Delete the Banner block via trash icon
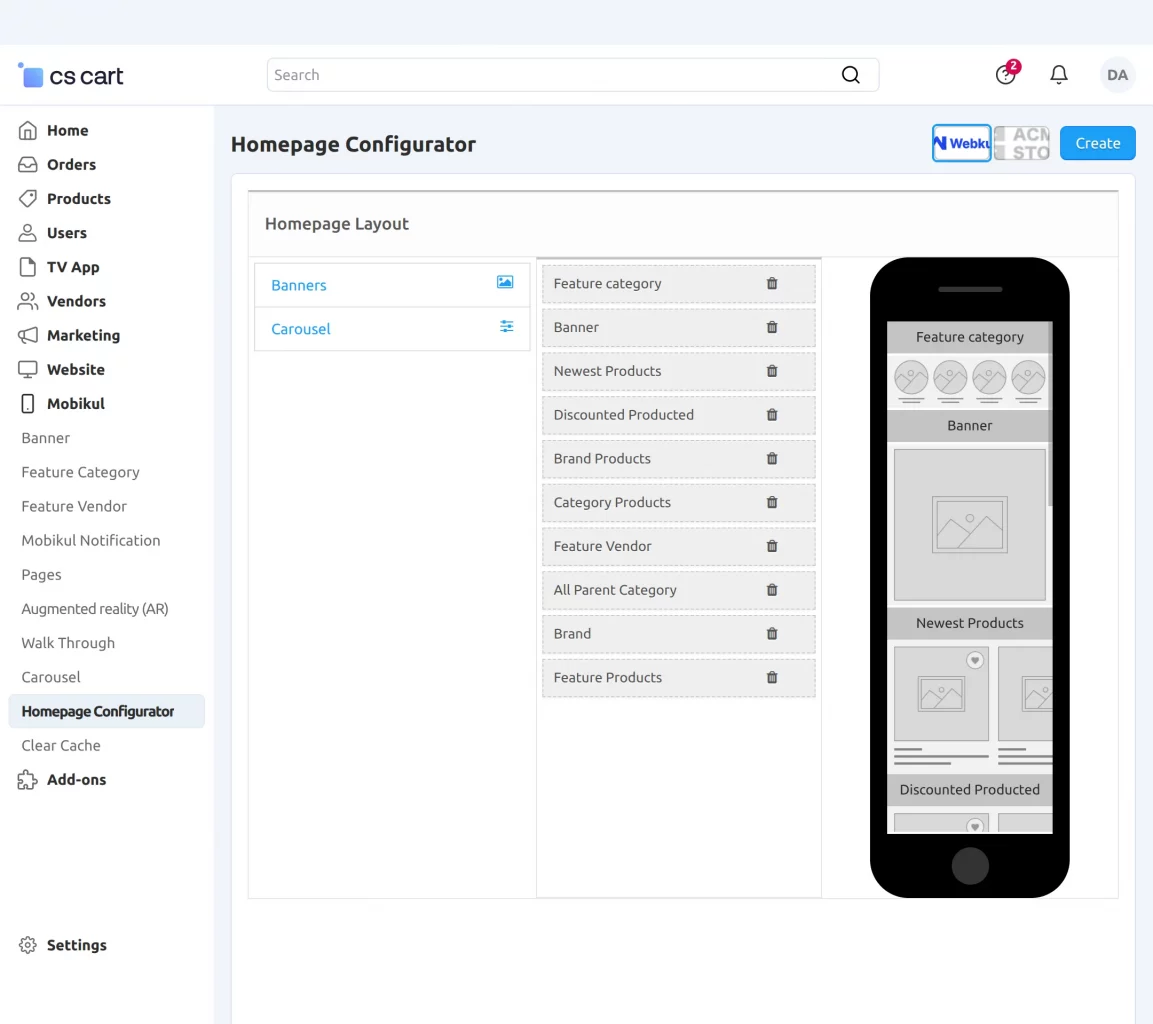This screenshot has height=1024, width=1153. click(772, 327)
